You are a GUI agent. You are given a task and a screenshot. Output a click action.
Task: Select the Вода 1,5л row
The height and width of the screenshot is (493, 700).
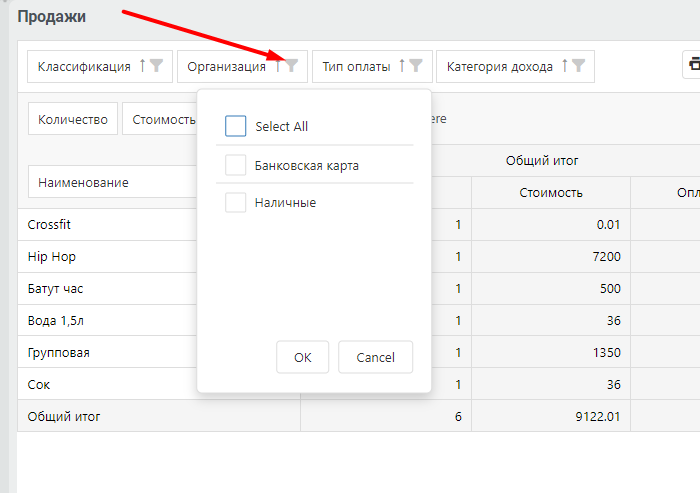(x=107, y=321)
